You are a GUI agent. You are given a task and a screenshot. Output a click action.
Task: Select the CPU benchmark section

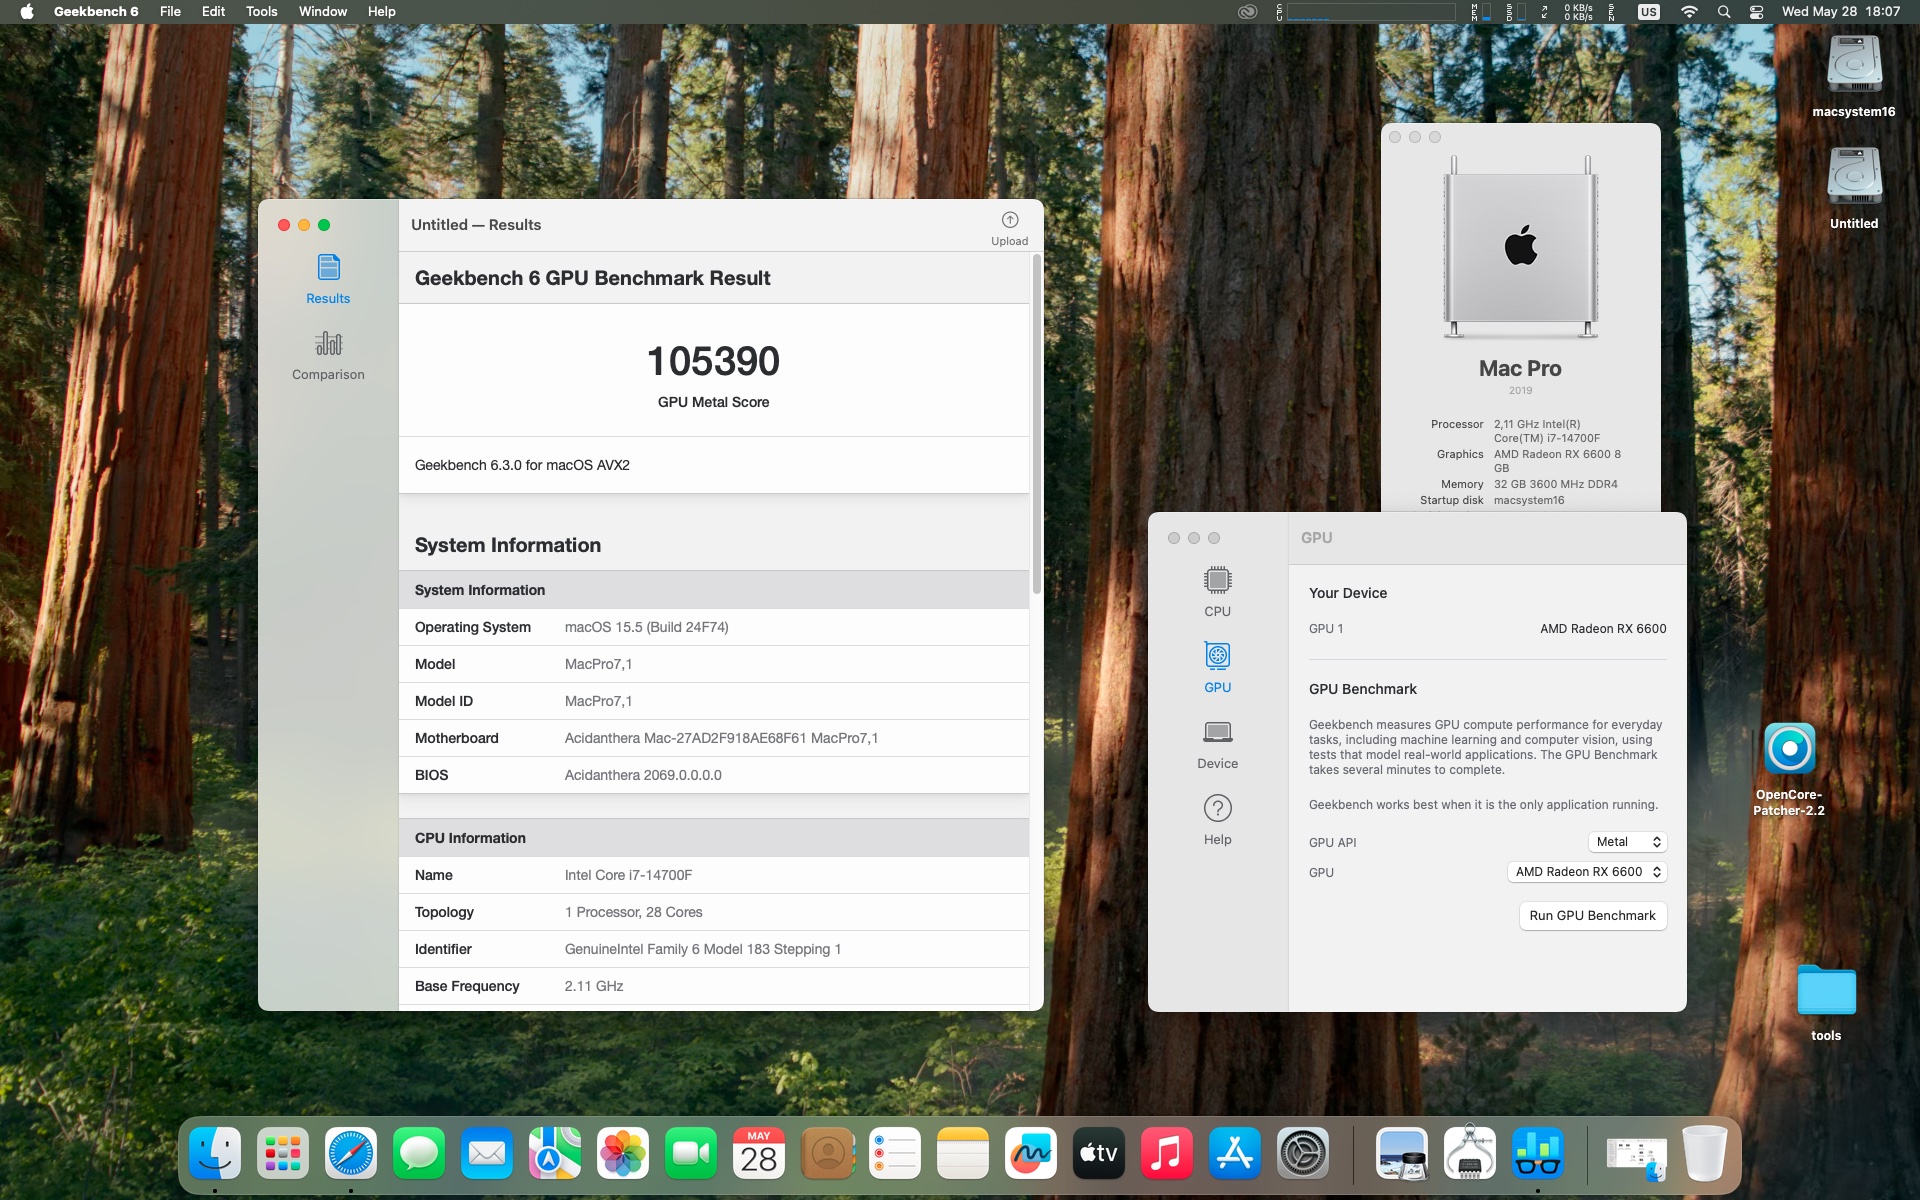(x=1217, y=591)
